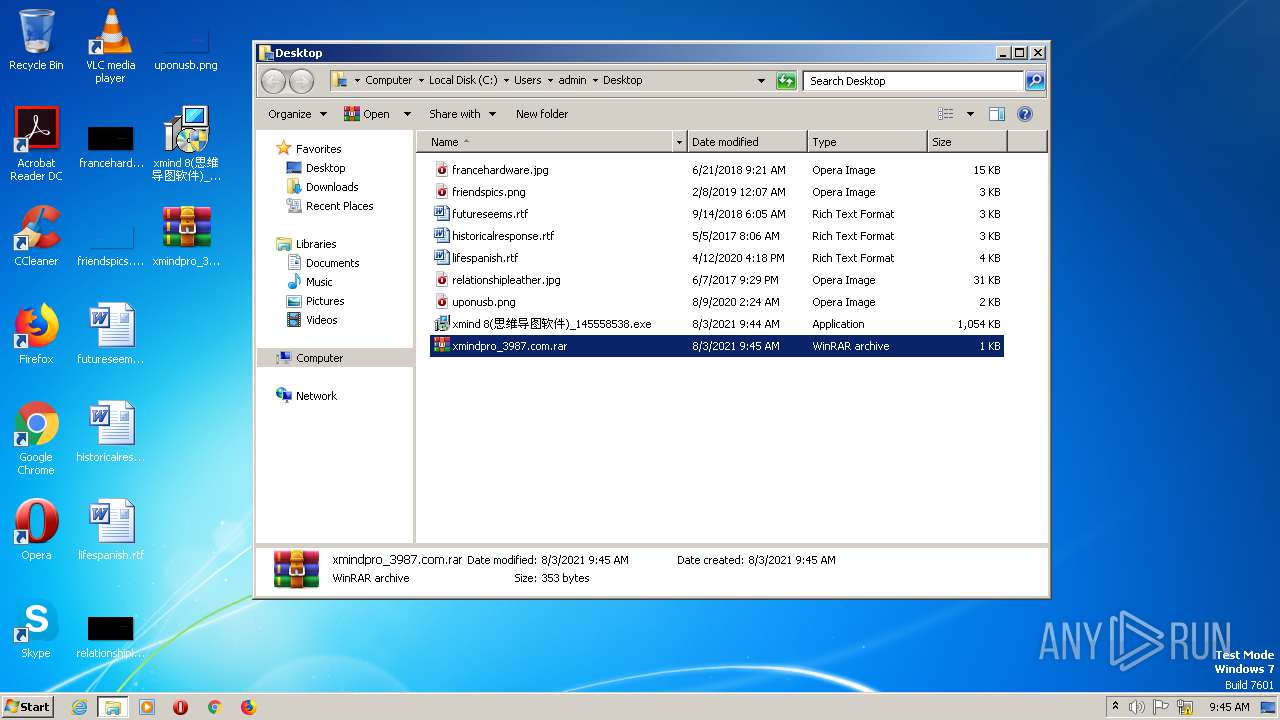Viewport: 1280px width, 720px height.
Task: Click the Firefox taskbar icon
Action: [x=248, y=707]
